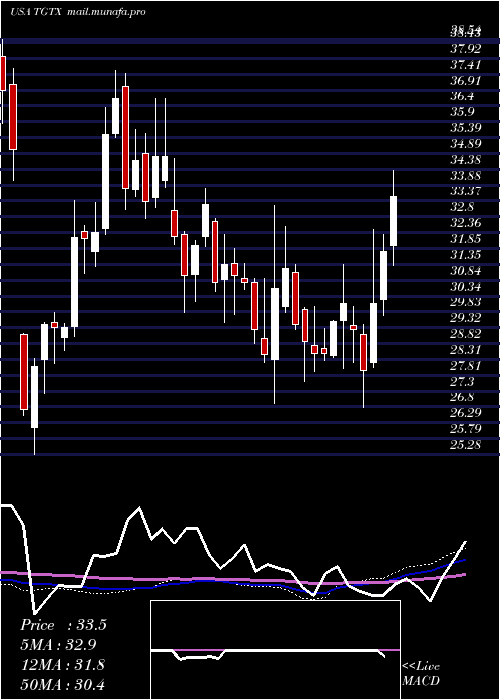Select the 33.88 price axis label
The image size is (500, 700).
point(466,175)
